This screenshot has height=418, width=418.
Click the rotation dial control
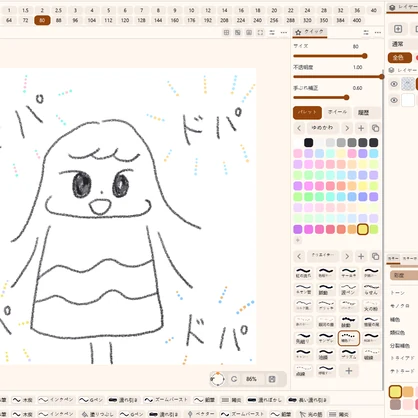[x=218, y=379]
